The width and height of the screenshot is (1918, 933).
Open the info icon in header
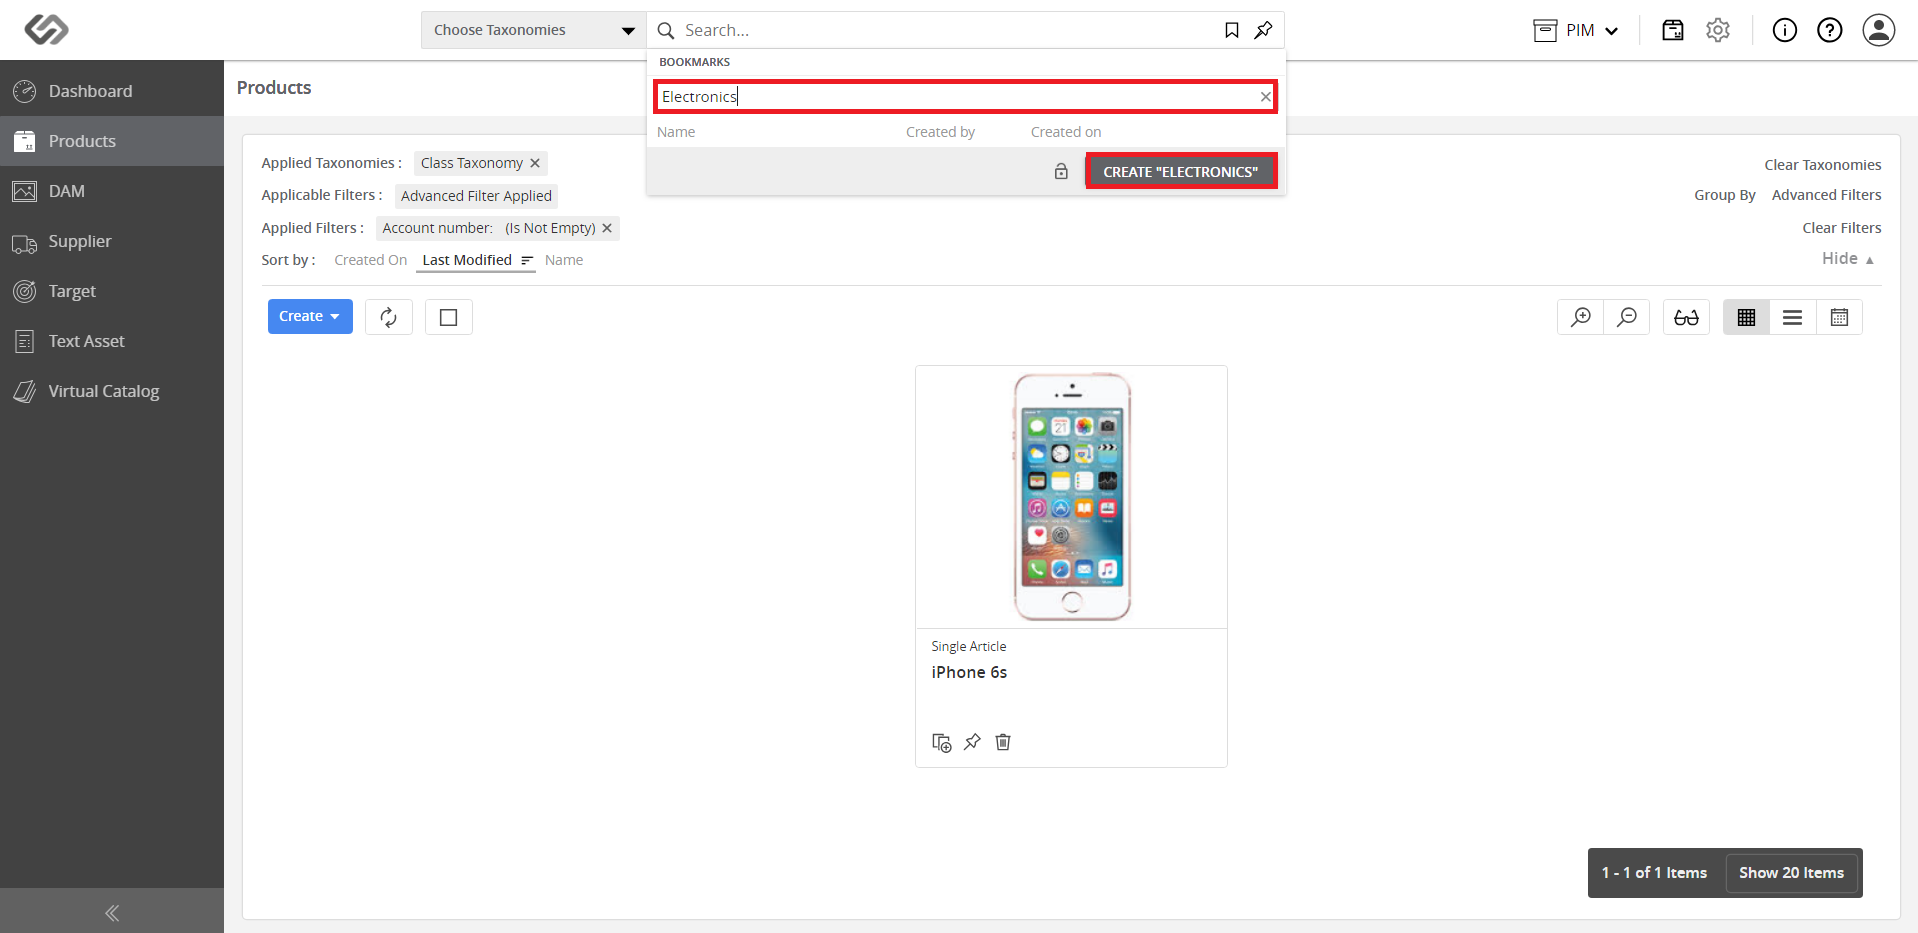click(x=1785, y=30)
